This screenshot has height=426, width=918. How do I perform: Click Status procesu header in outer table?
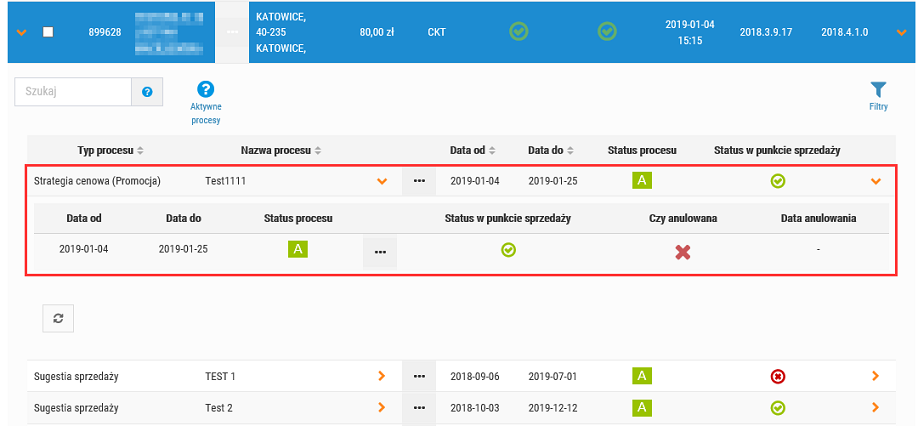[x=642, y=150]
